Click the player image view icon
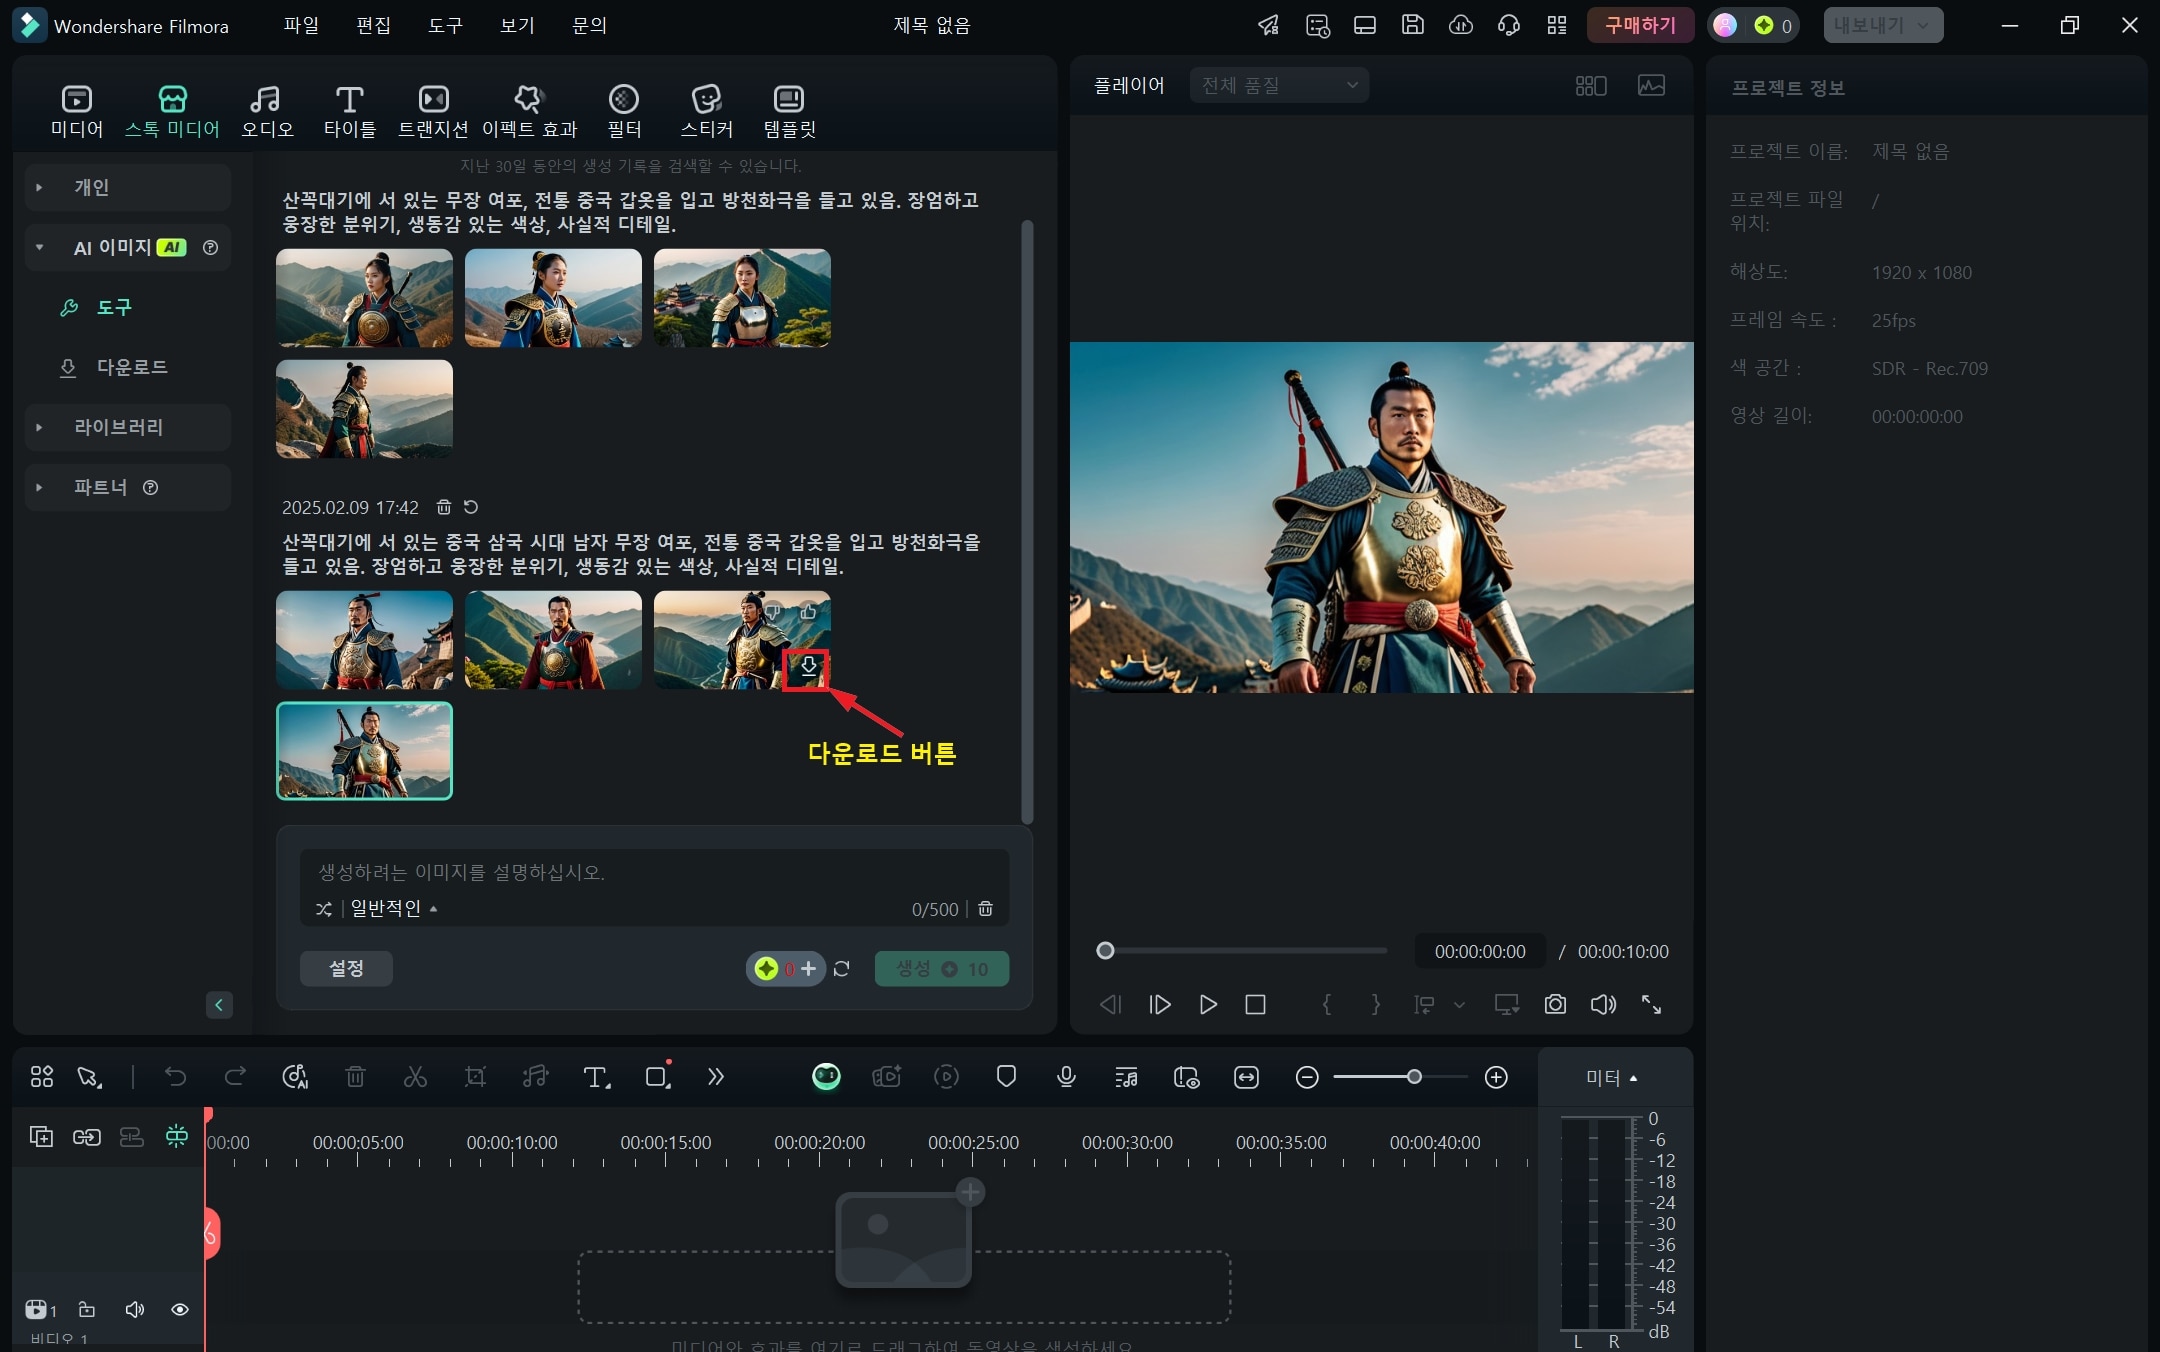2160x1352 pixels. tap(1651, 85)
